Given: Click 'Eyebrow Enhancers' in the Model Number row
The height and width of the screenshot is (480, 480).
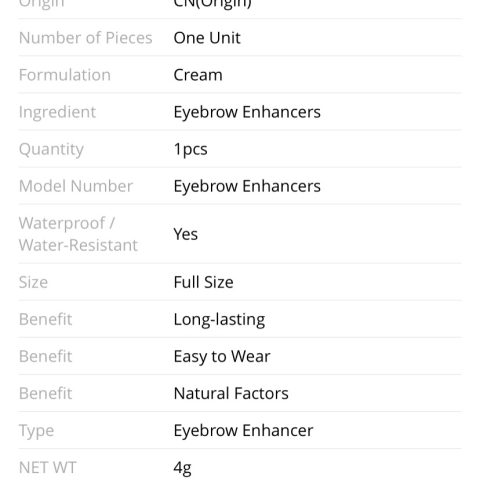Looking at the screenshot, I should click(247, 186).
